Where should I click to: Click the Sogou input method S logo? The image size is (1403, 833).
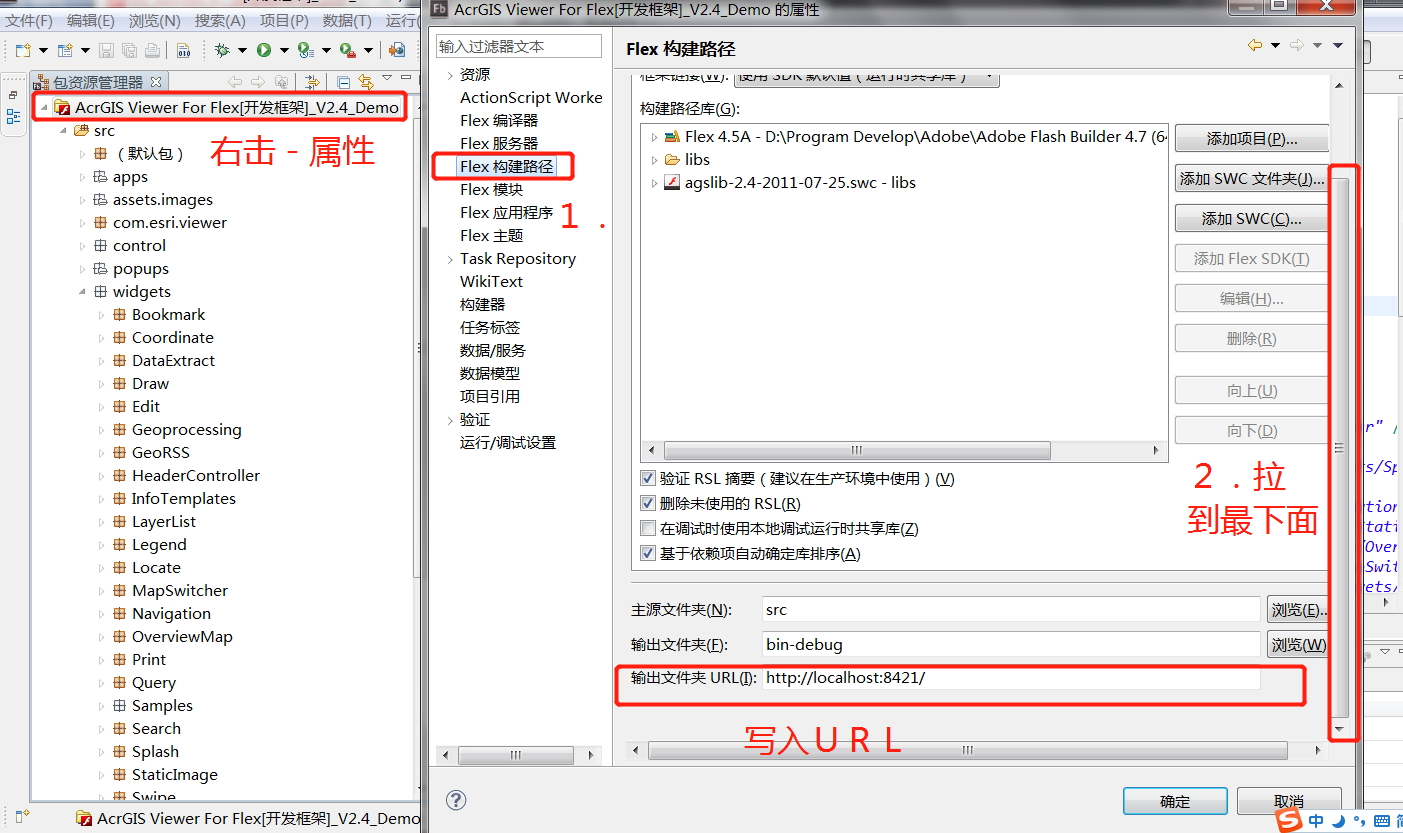tap(1290, 820)
